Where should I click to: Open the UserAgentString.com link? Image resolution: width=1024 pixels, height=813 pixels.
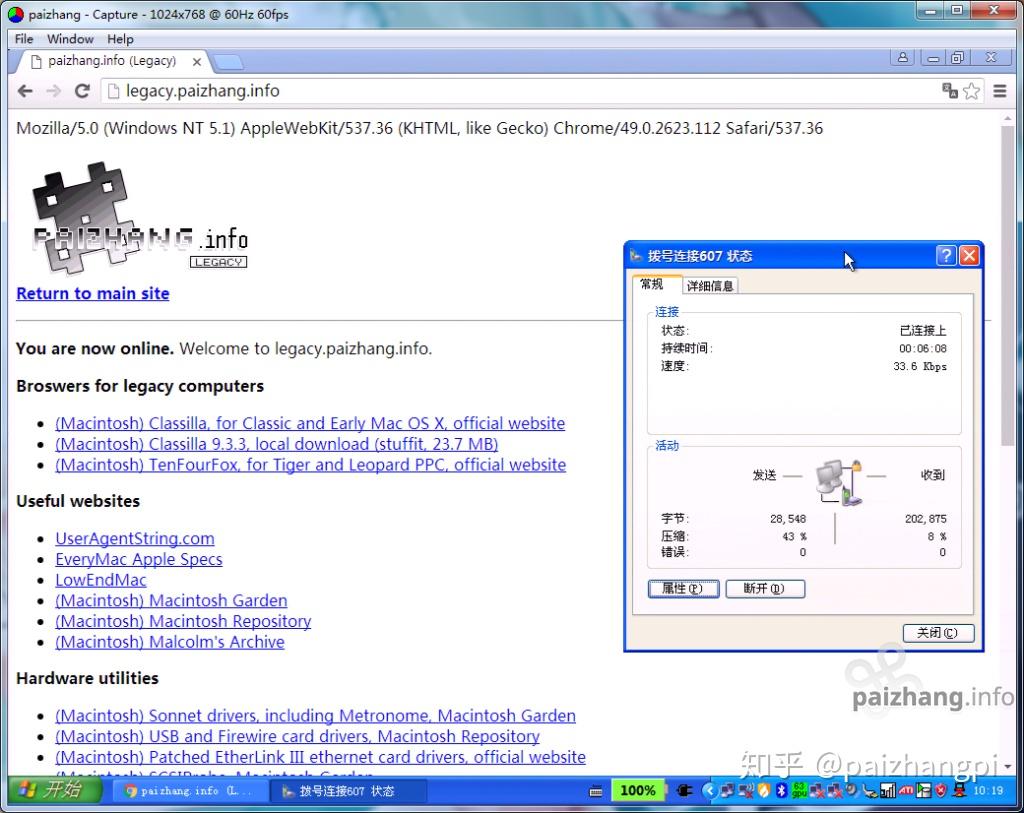coord(135,538)
